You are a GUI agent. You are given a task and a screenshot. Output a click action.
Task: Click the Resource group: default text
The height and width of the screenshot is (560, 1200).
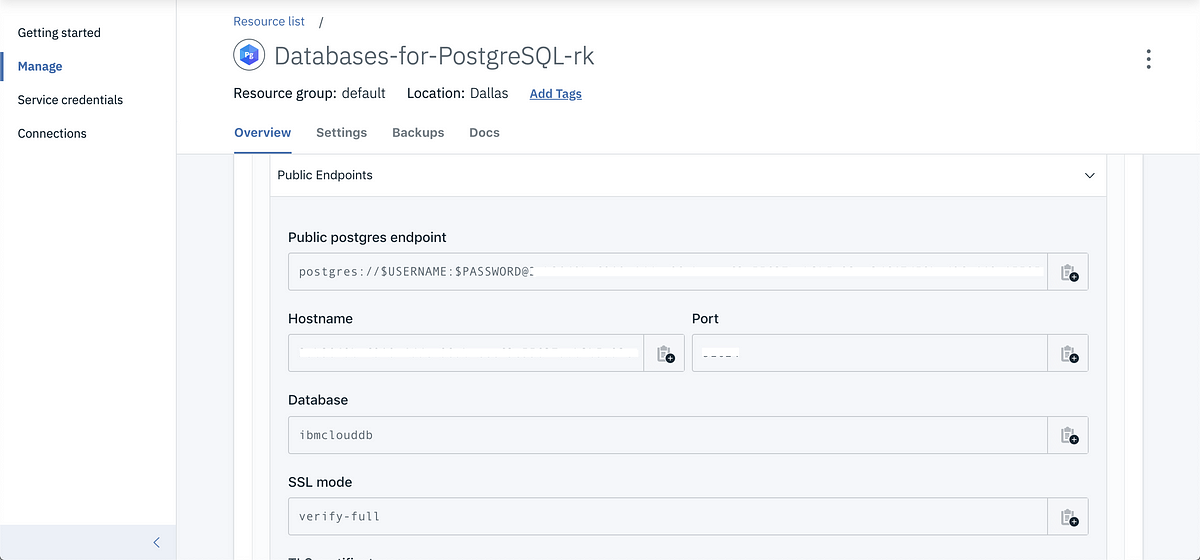point(309,93)
